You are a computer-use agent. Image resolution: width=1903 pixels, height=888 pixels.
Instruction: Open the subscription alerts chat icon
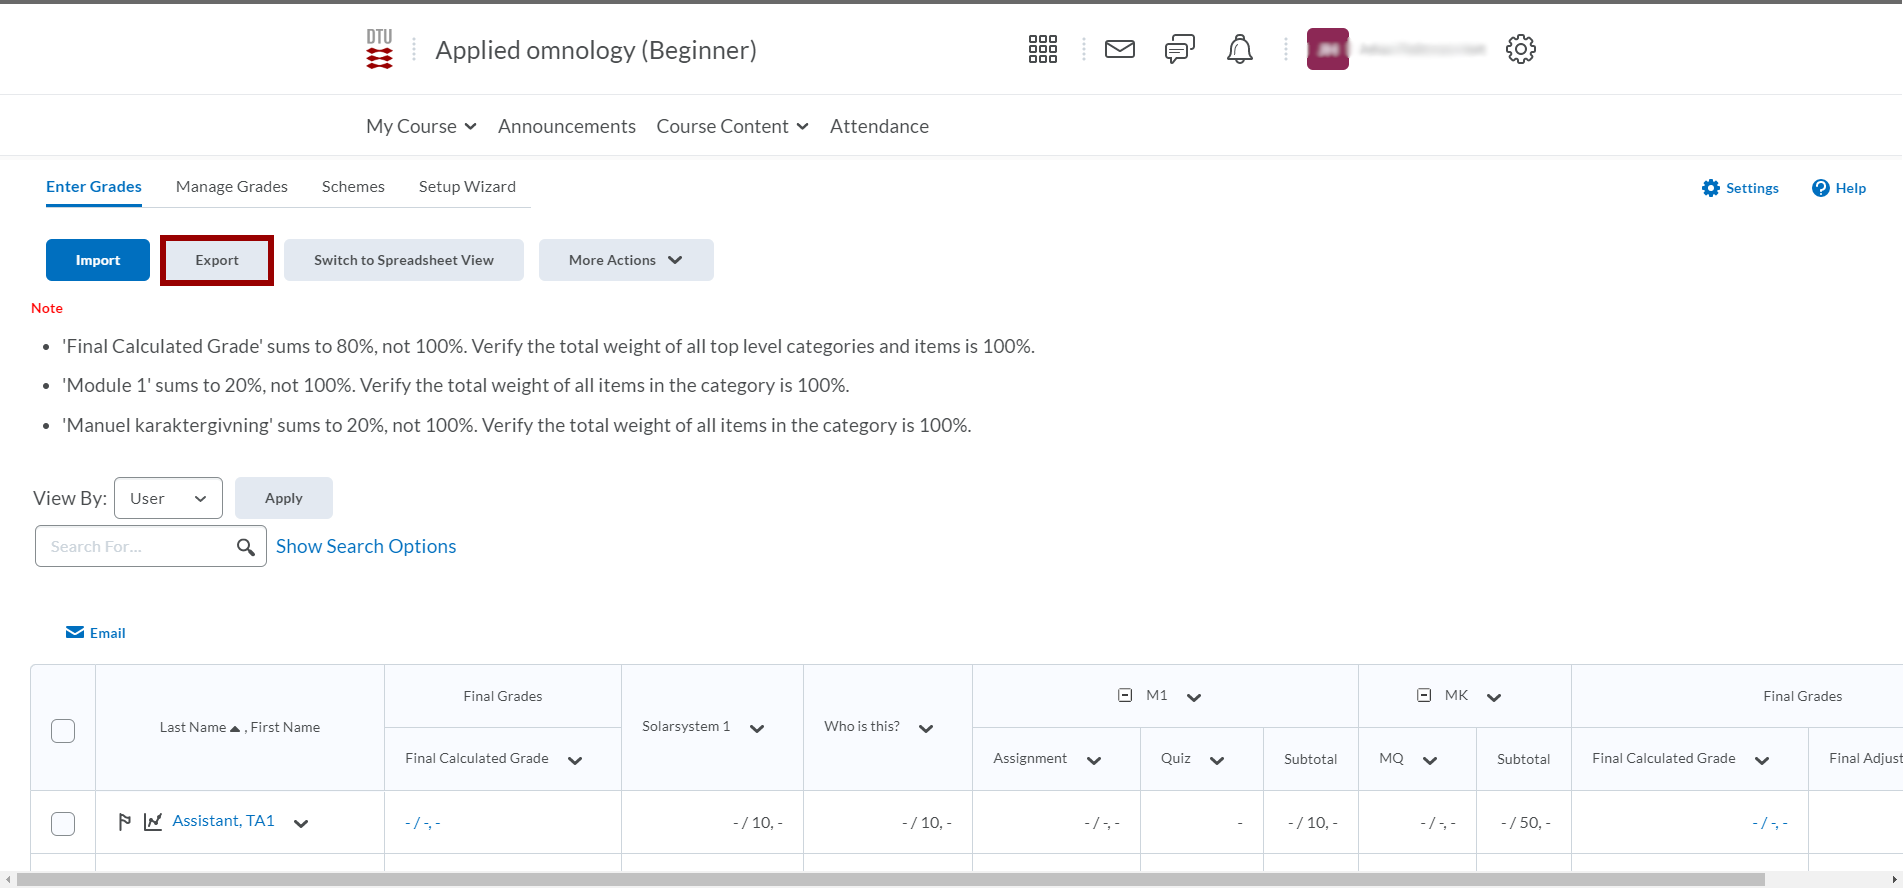click(1179, 49)
